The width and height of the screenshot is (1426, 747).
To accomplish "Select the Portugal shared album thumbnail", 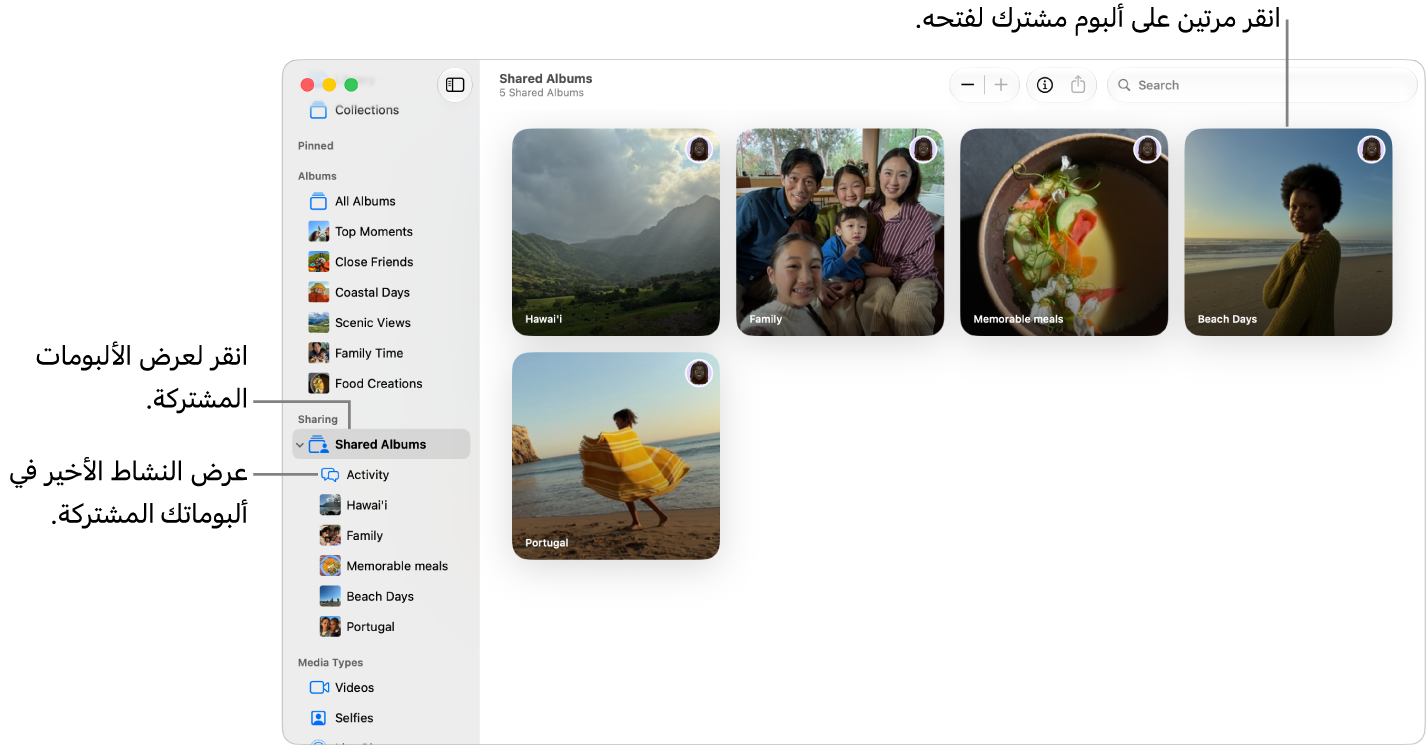I will pyautogui.click(x=616, y=456).
